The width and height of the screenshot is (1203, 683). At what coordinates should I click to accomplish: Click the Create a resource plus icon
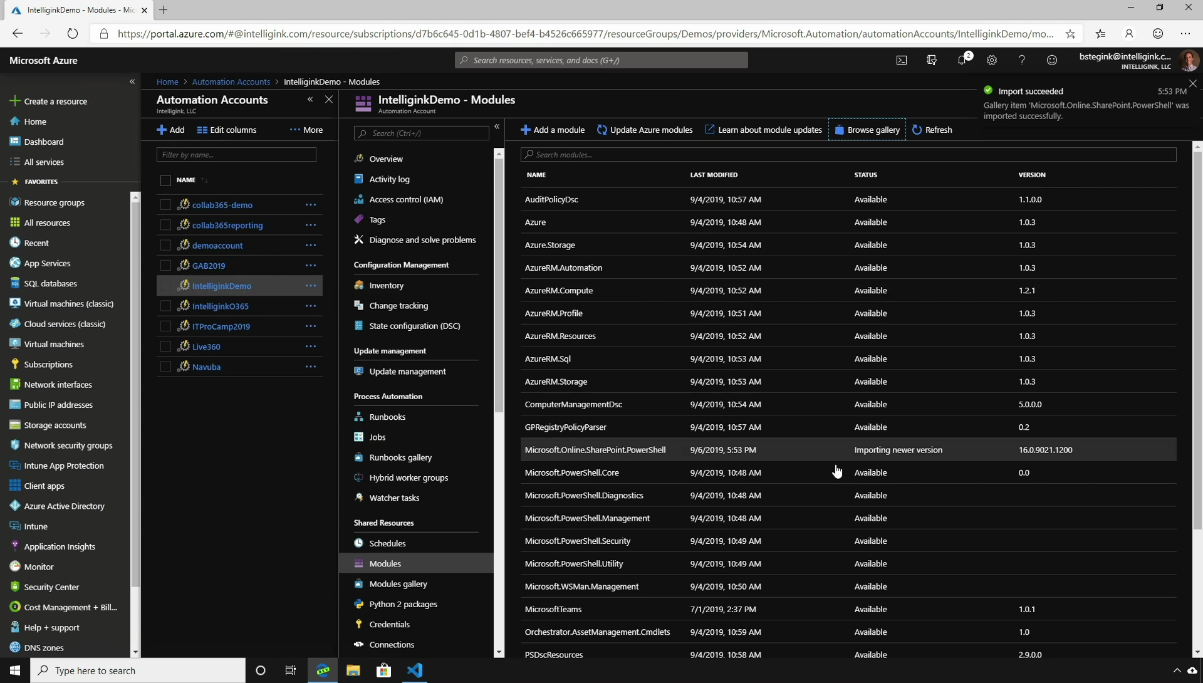(15, 101)
